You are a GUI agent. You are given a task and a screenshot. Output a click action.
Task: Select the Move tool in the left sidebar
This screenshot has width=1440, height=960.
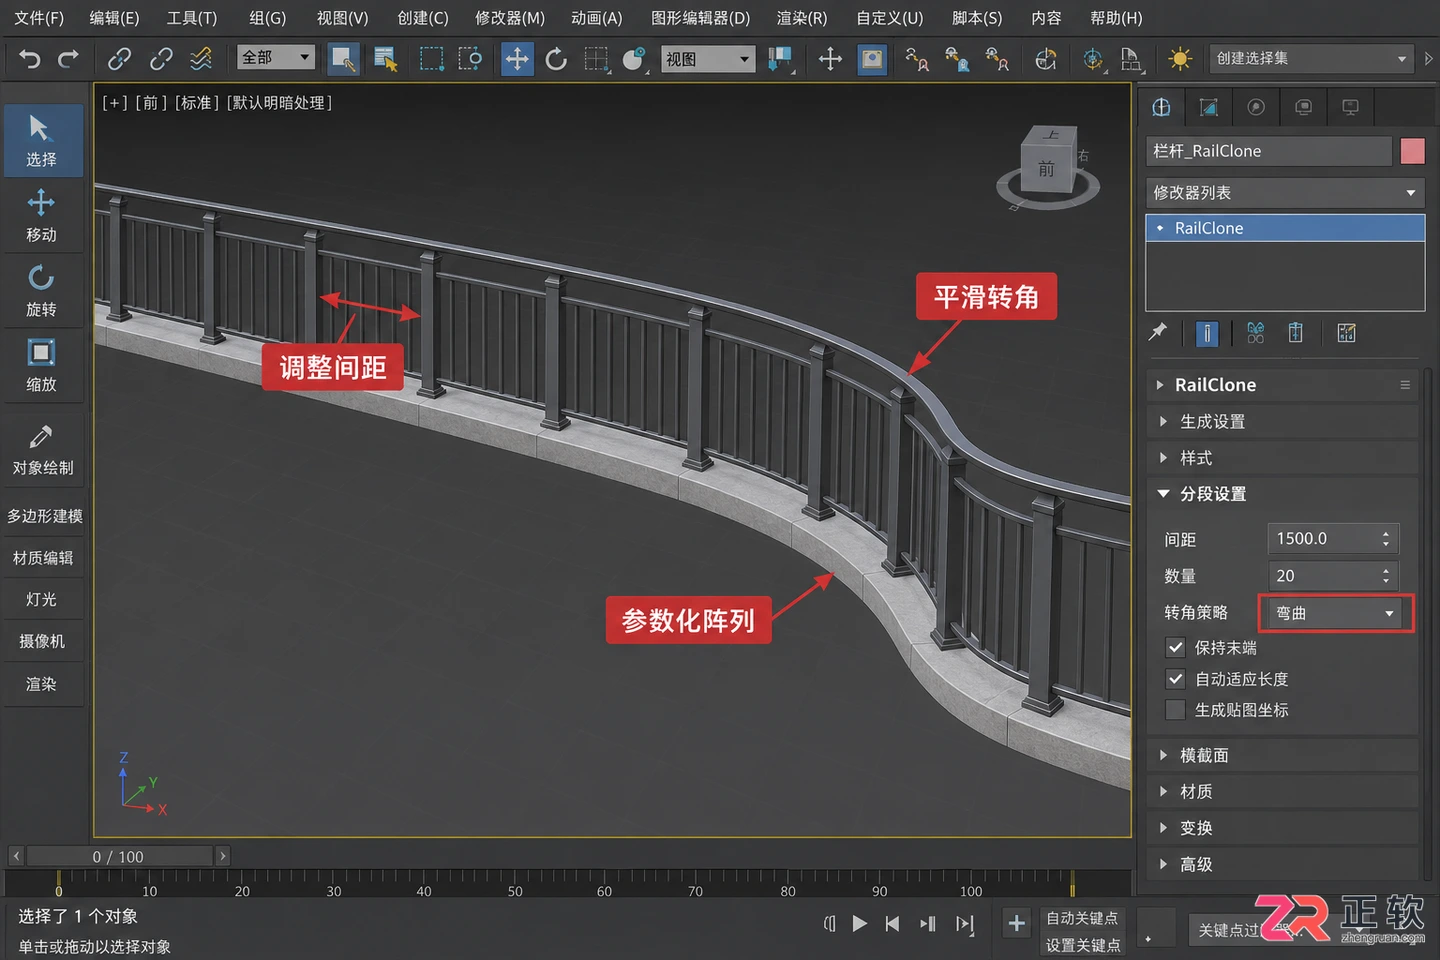pyautogui.click(x=42, y=216)
